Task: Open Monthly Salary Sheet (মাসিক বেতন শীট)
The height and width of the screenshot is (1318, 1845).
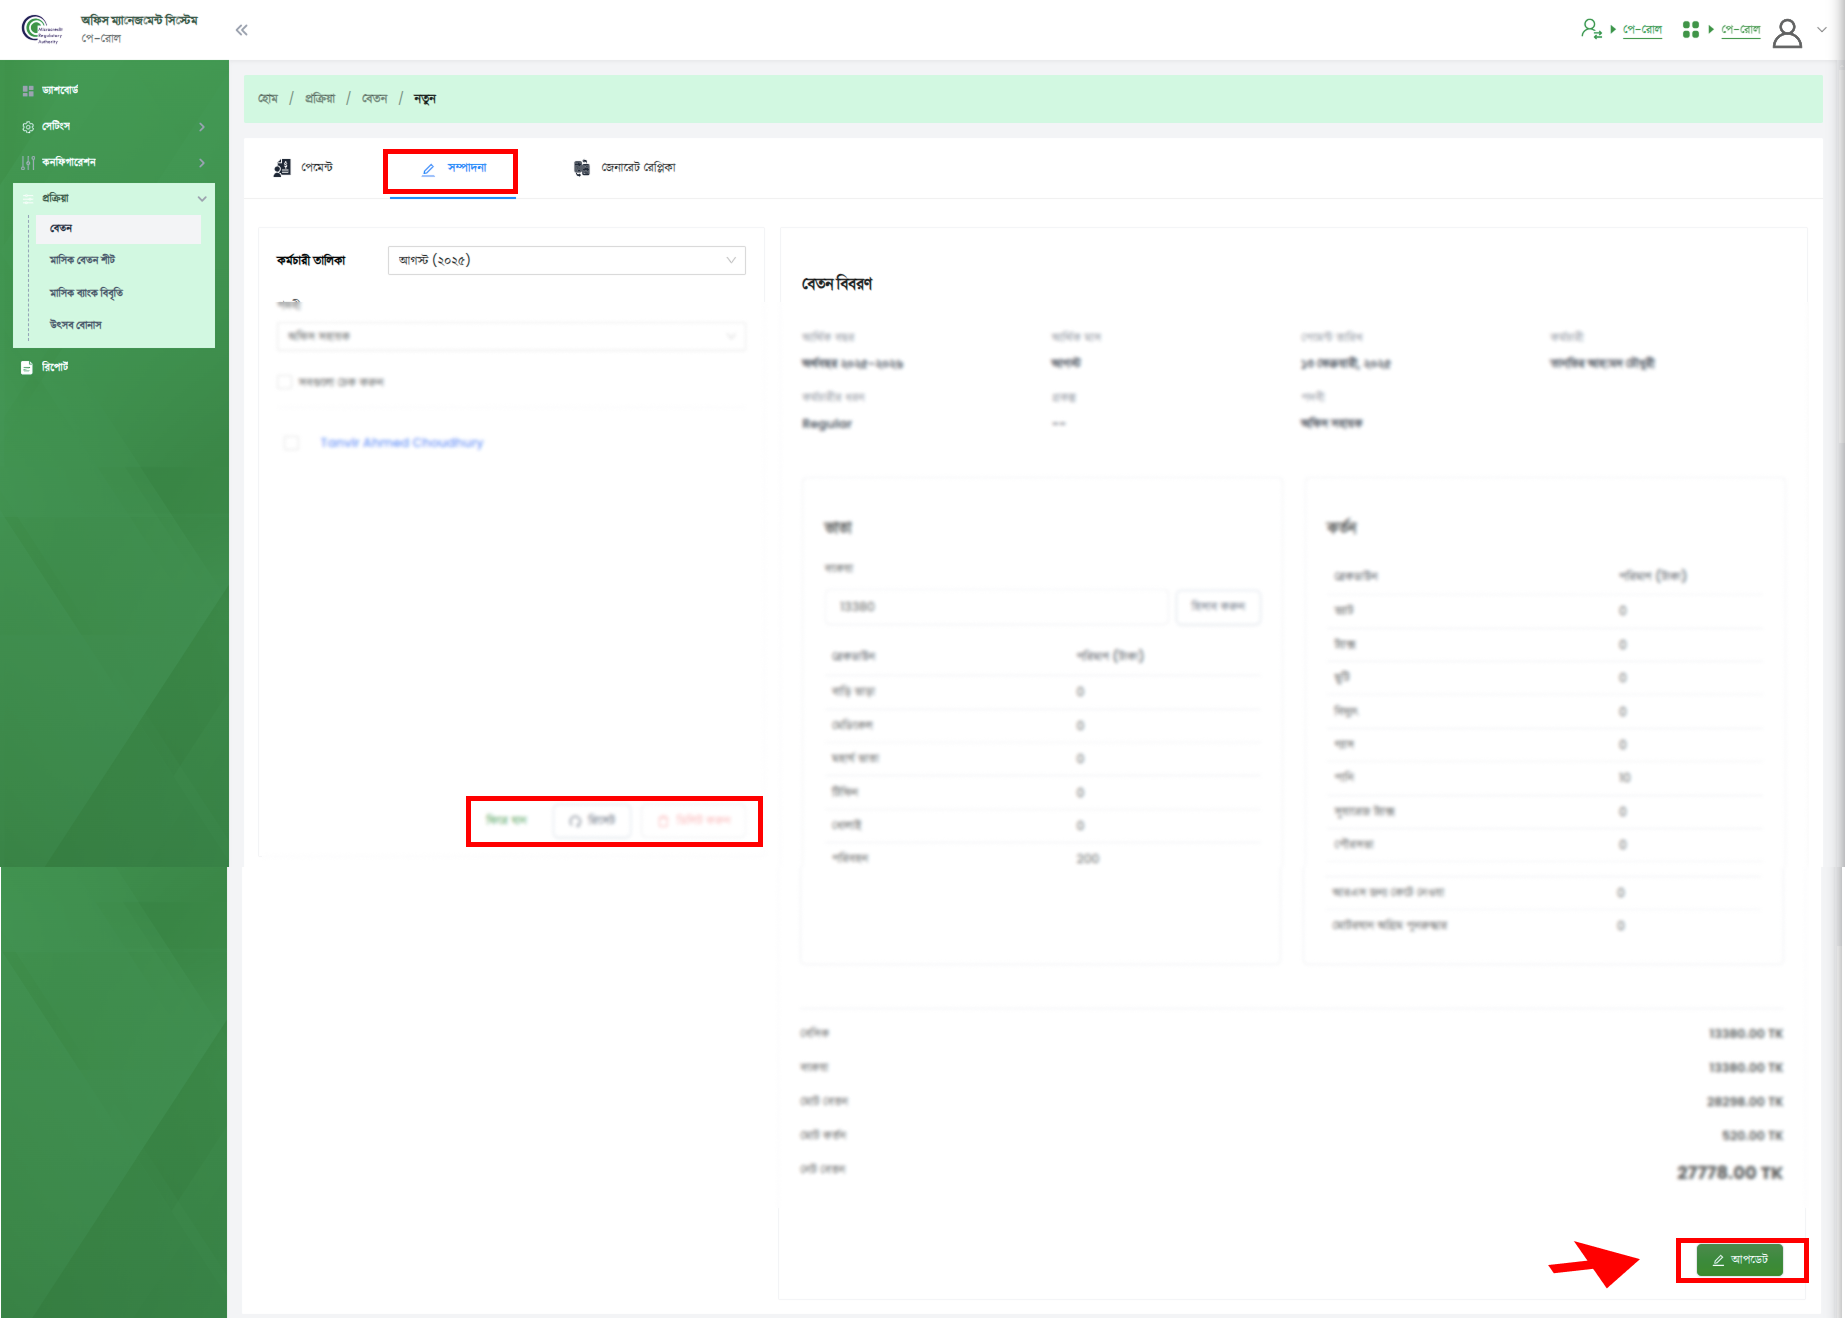Action: (82, 260)
